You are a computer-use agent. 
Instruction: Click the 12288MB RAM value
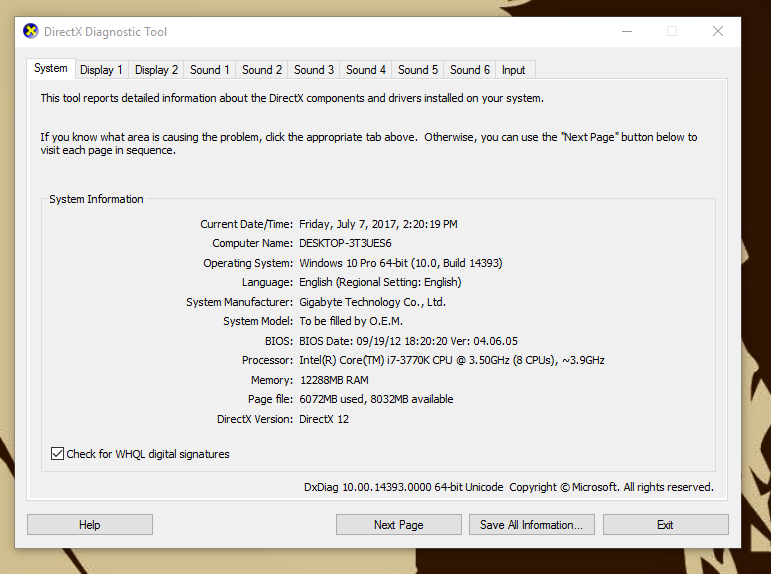tap(334, 380)
